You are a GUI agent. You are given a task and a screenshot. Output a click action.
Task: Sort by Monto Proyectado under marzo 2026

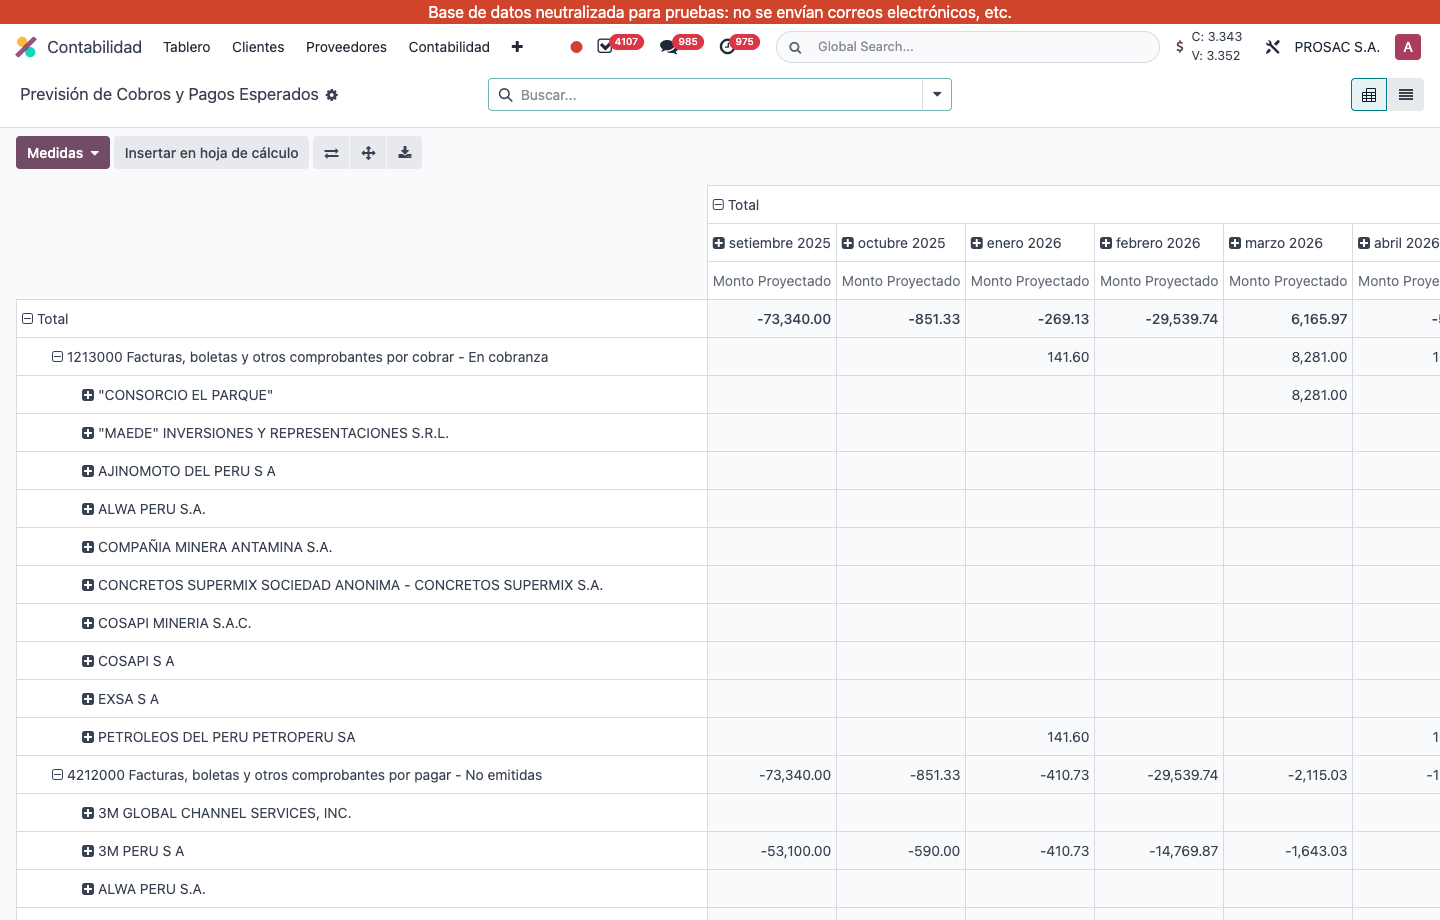coord(1288,281)
